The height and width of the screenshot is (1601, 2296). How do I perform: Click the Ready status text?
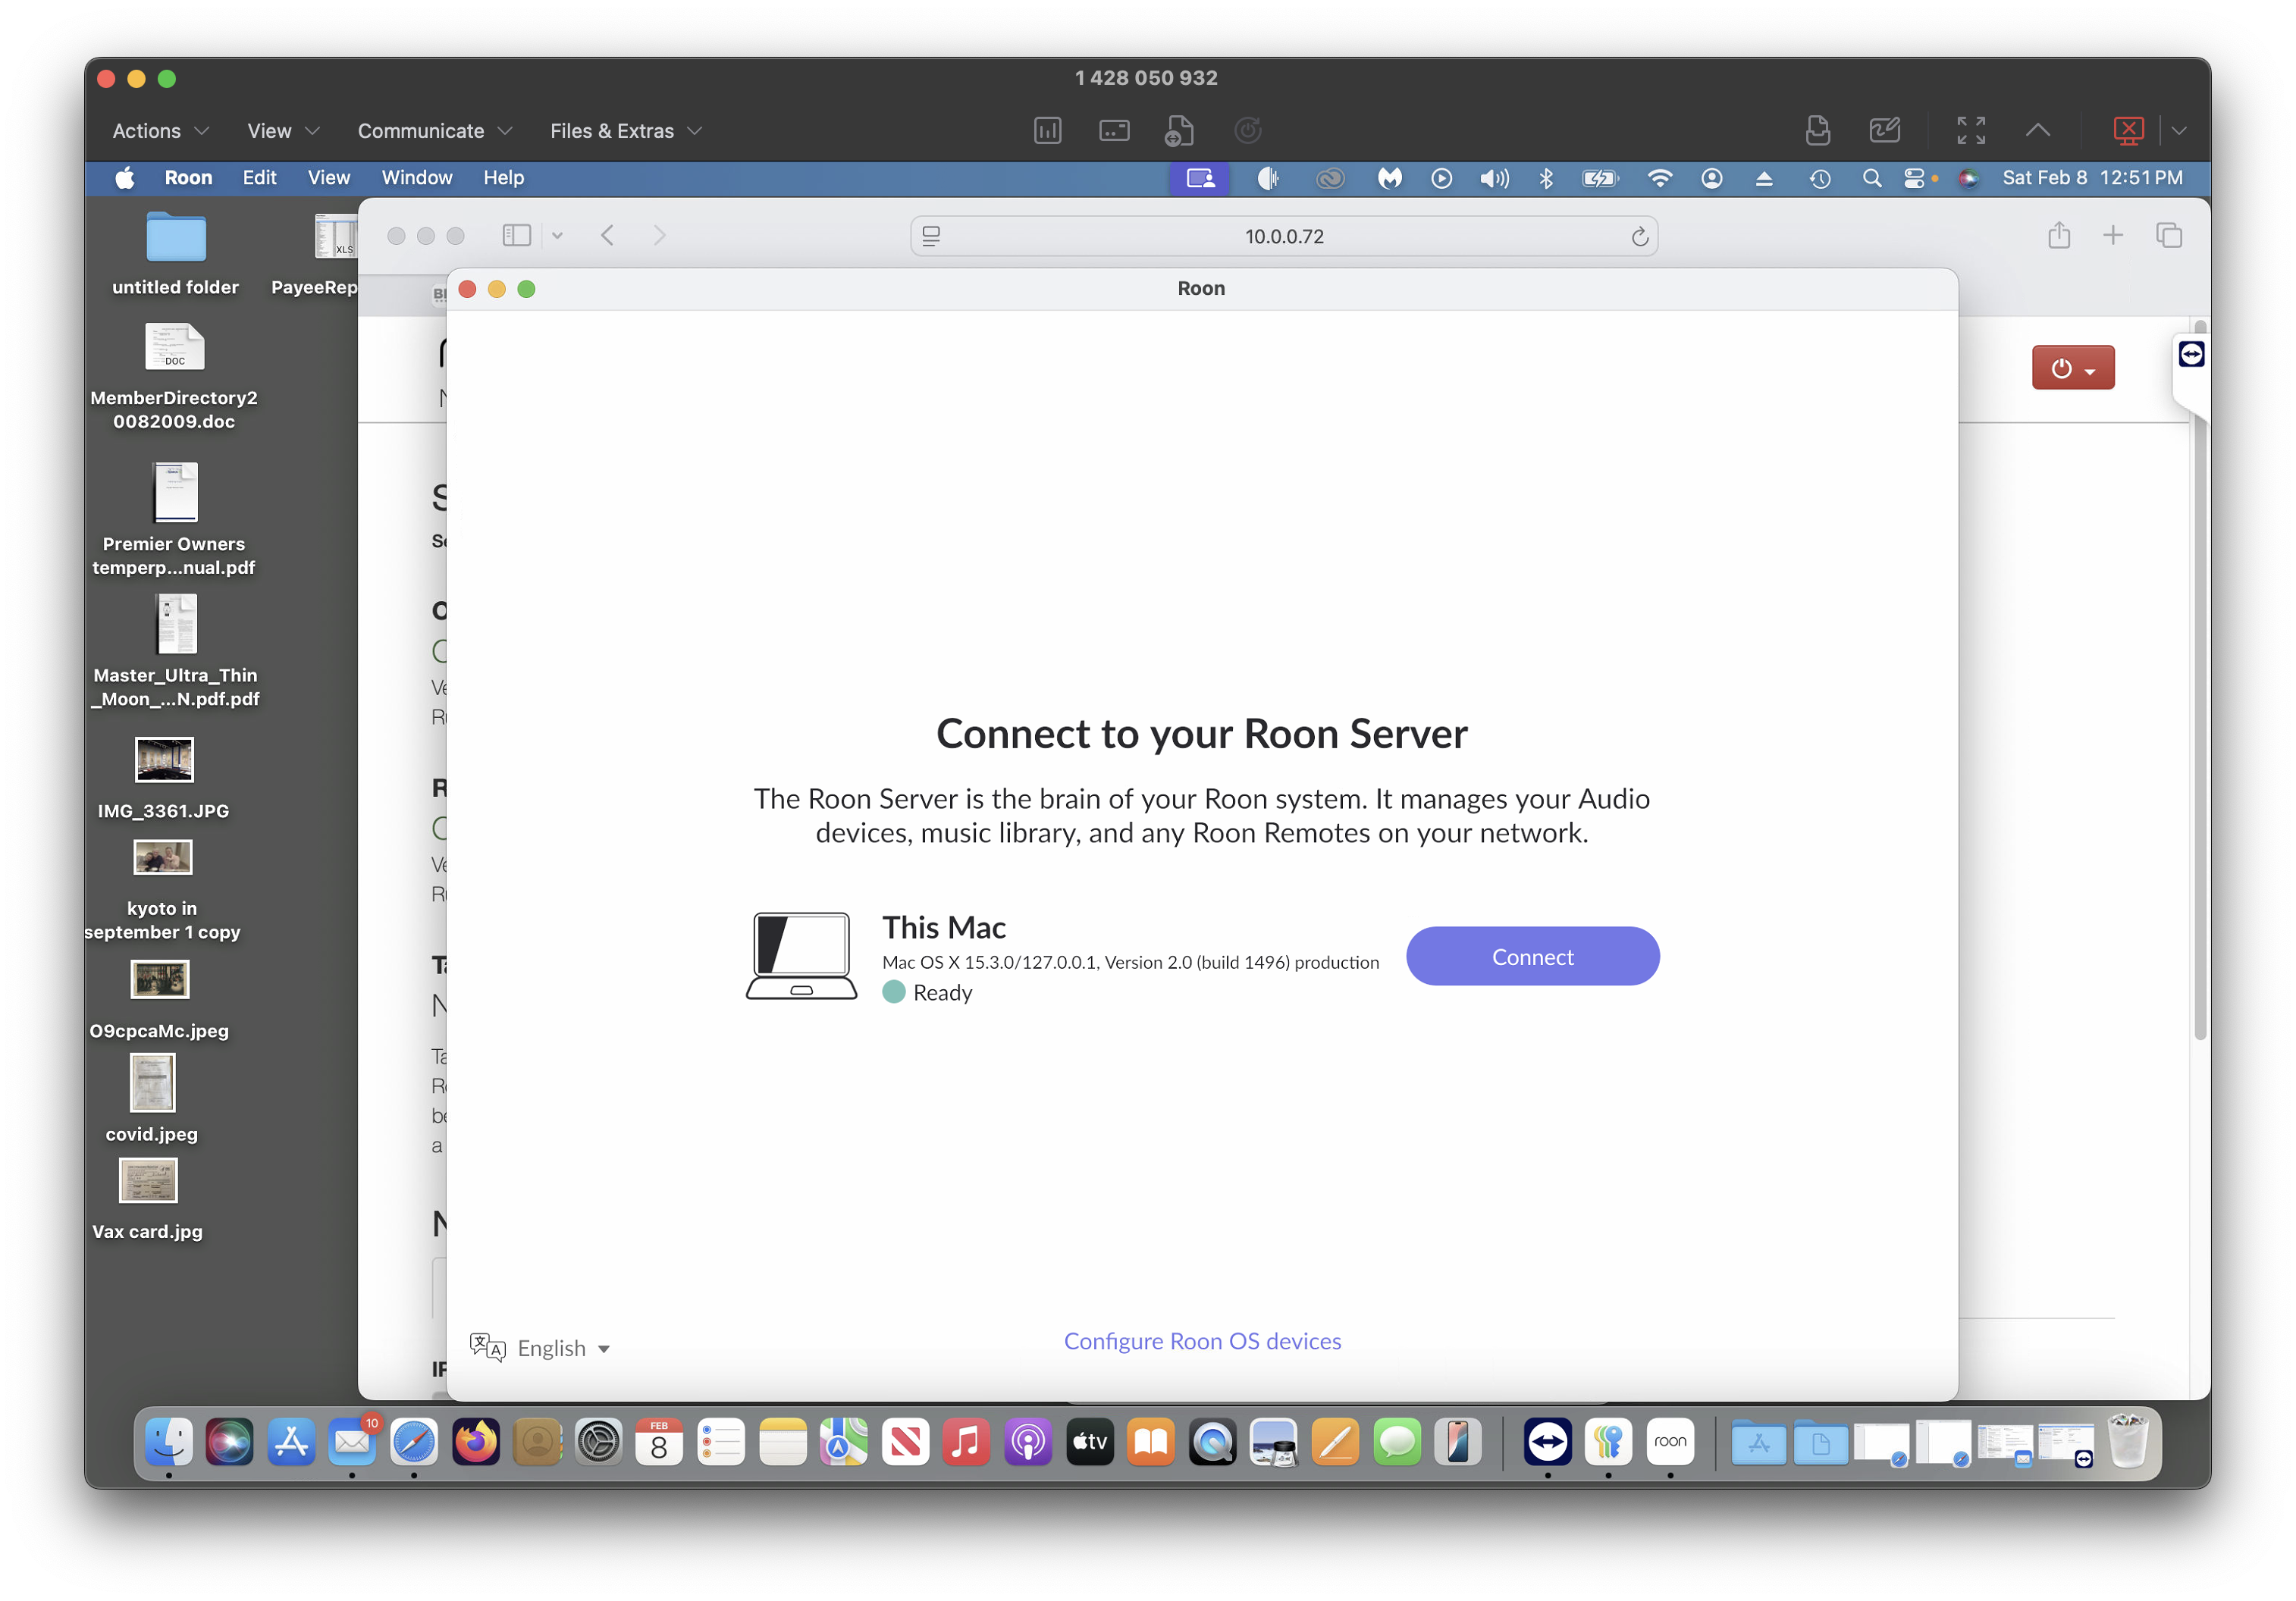[942, 992]
